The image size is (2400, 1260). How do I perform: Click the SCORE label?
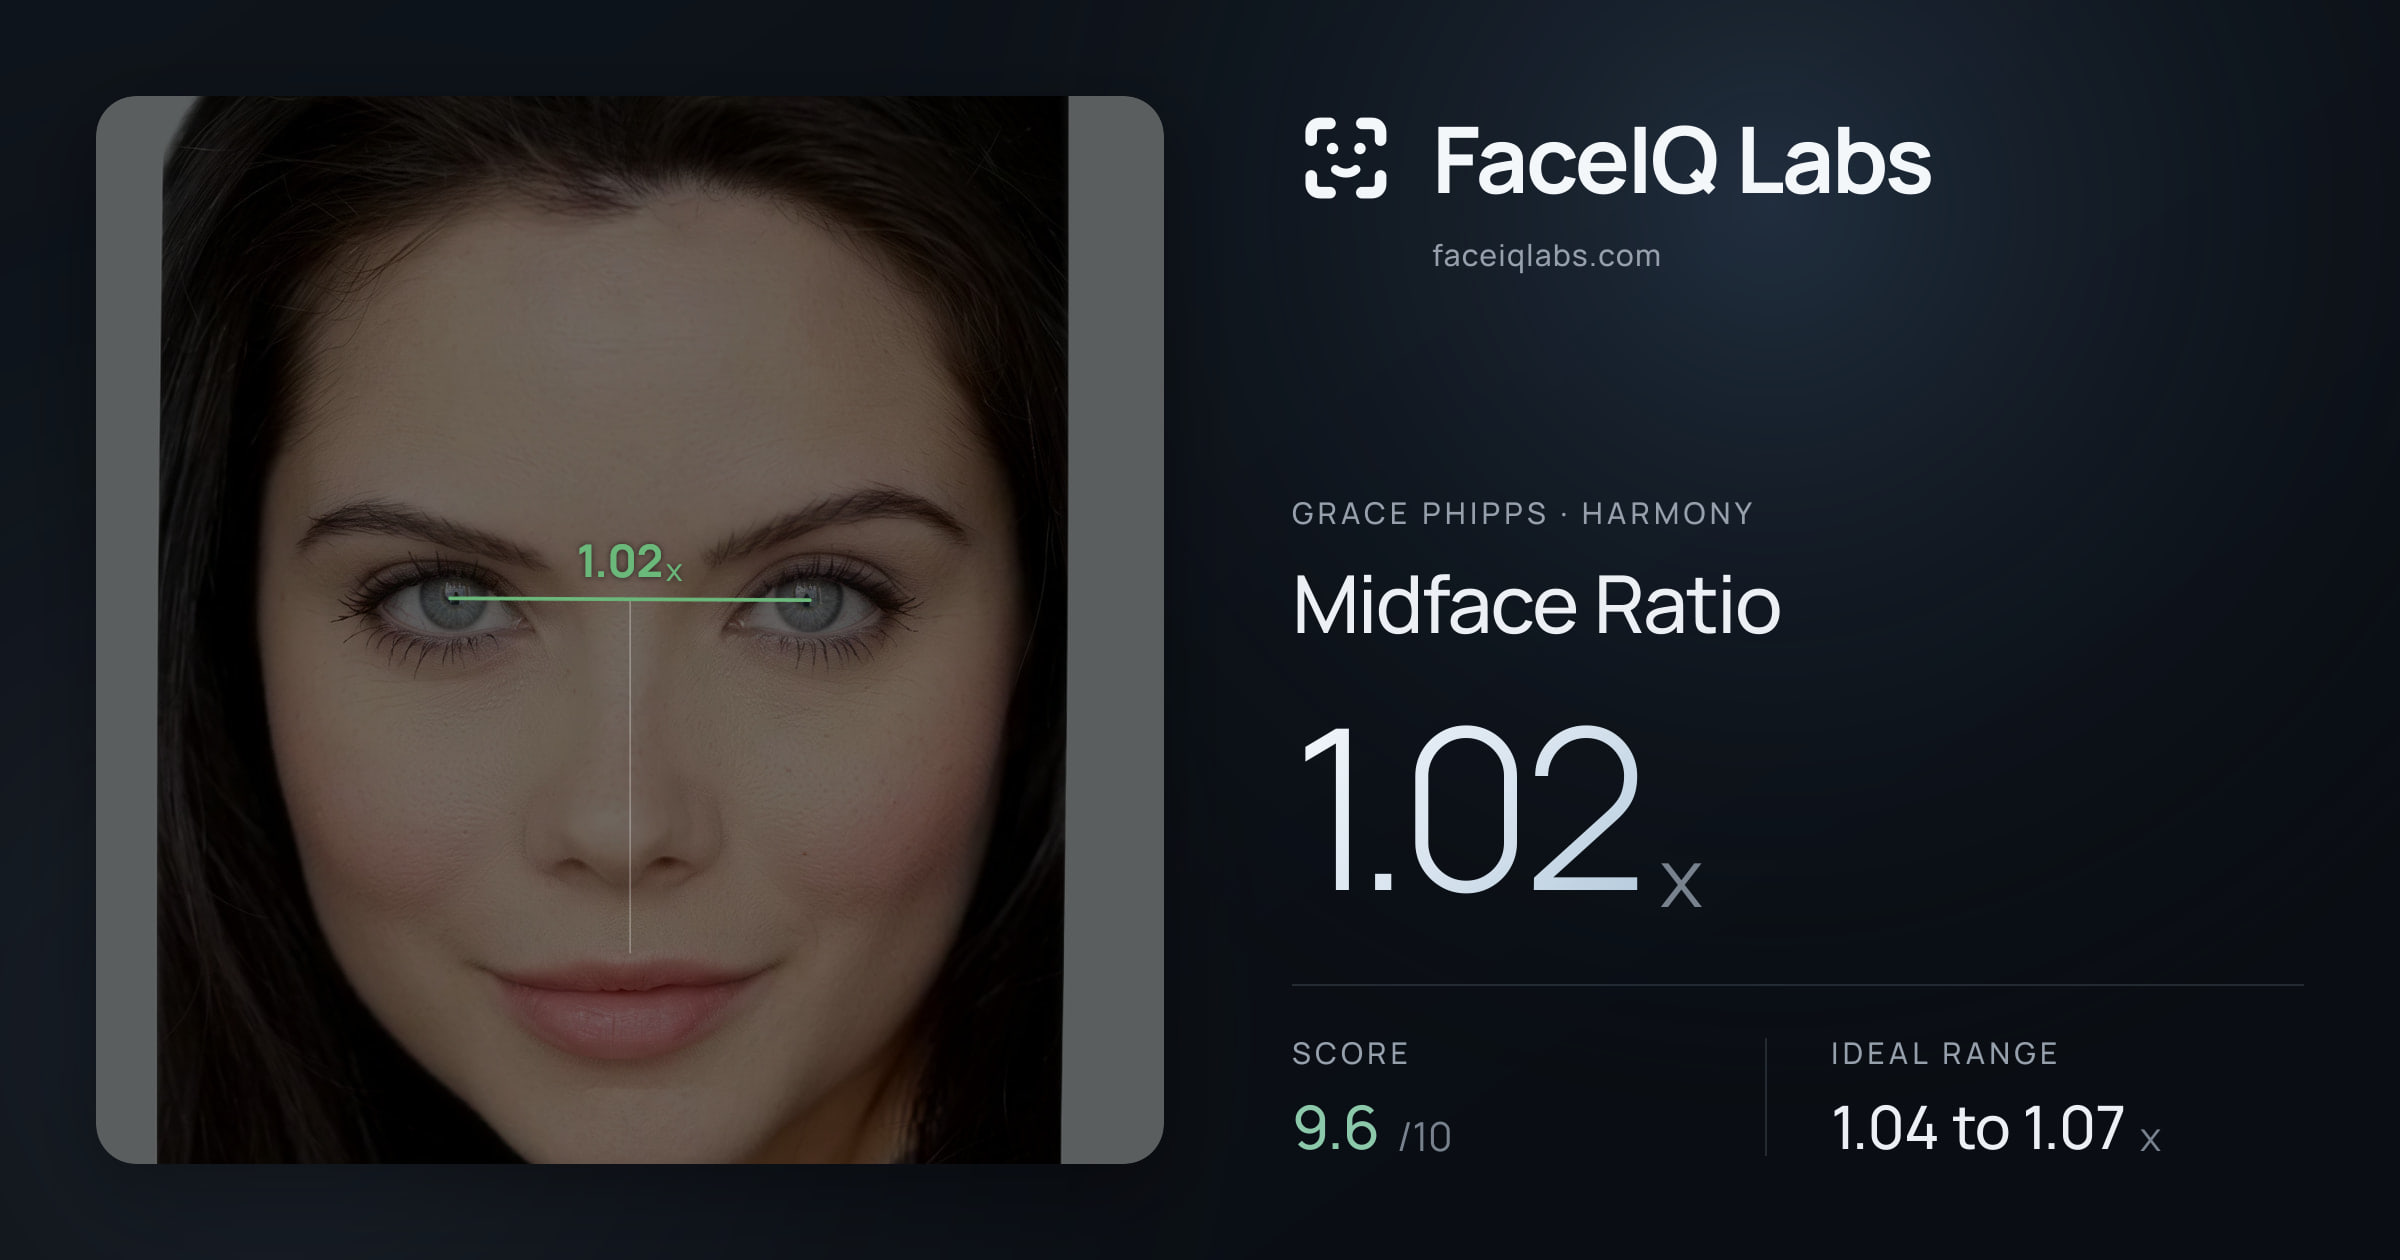coord(1350,1053)
